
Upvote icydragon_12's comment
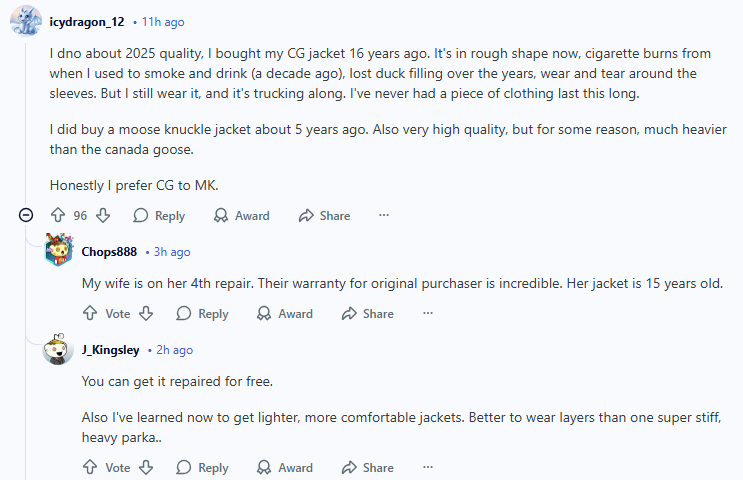click(58, 216)
